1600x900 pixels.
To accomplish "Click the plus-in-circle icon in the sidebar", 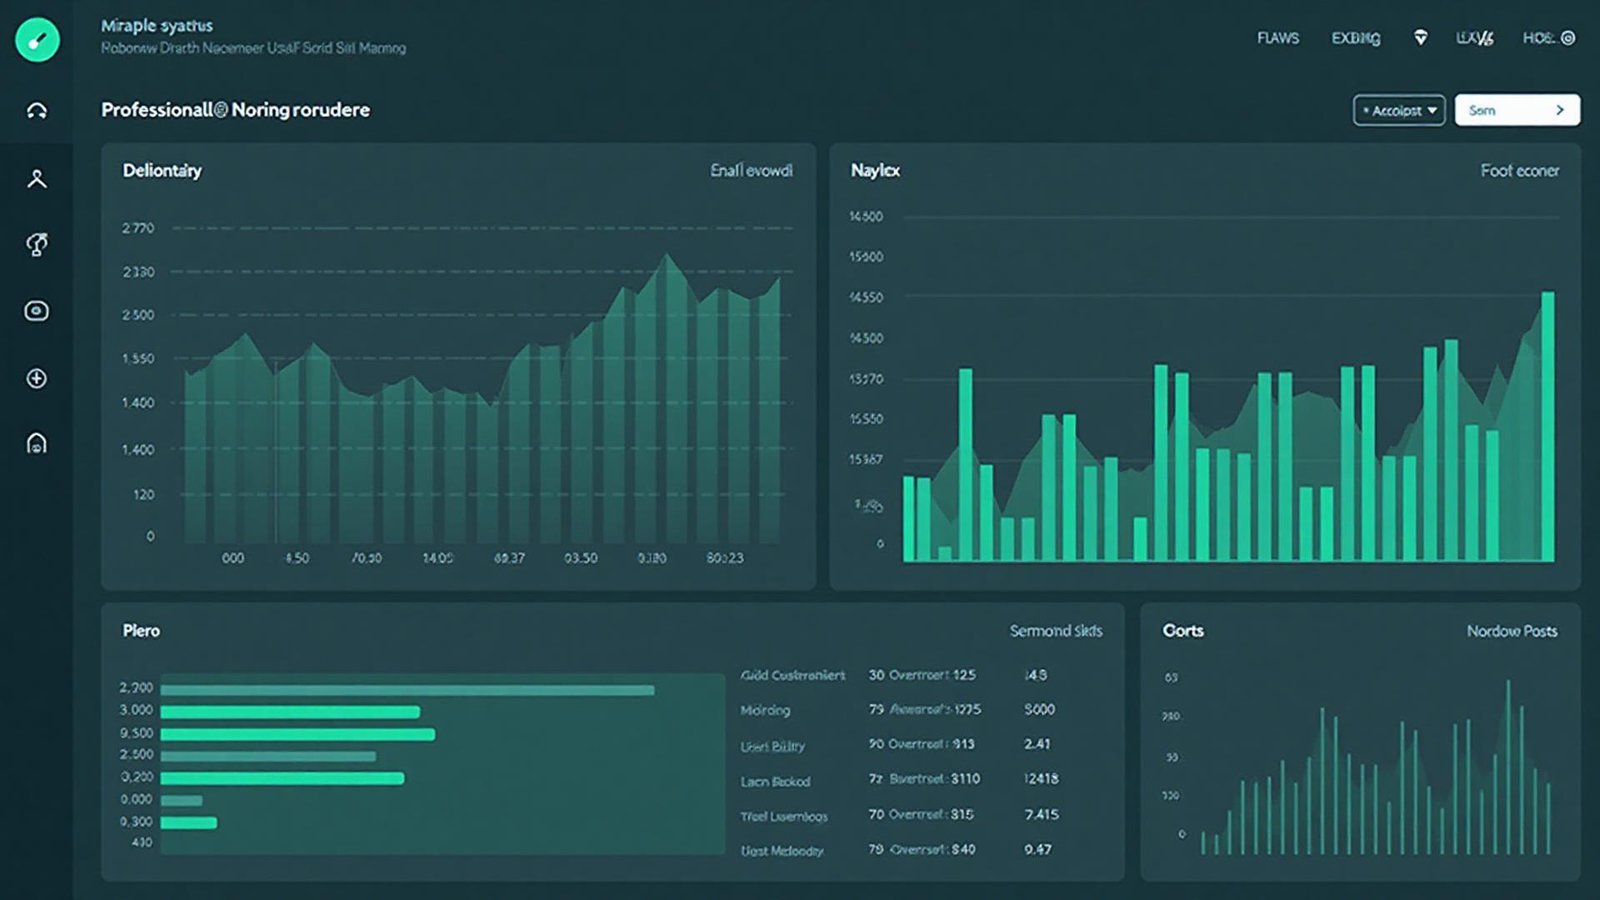I will [37, 378].
